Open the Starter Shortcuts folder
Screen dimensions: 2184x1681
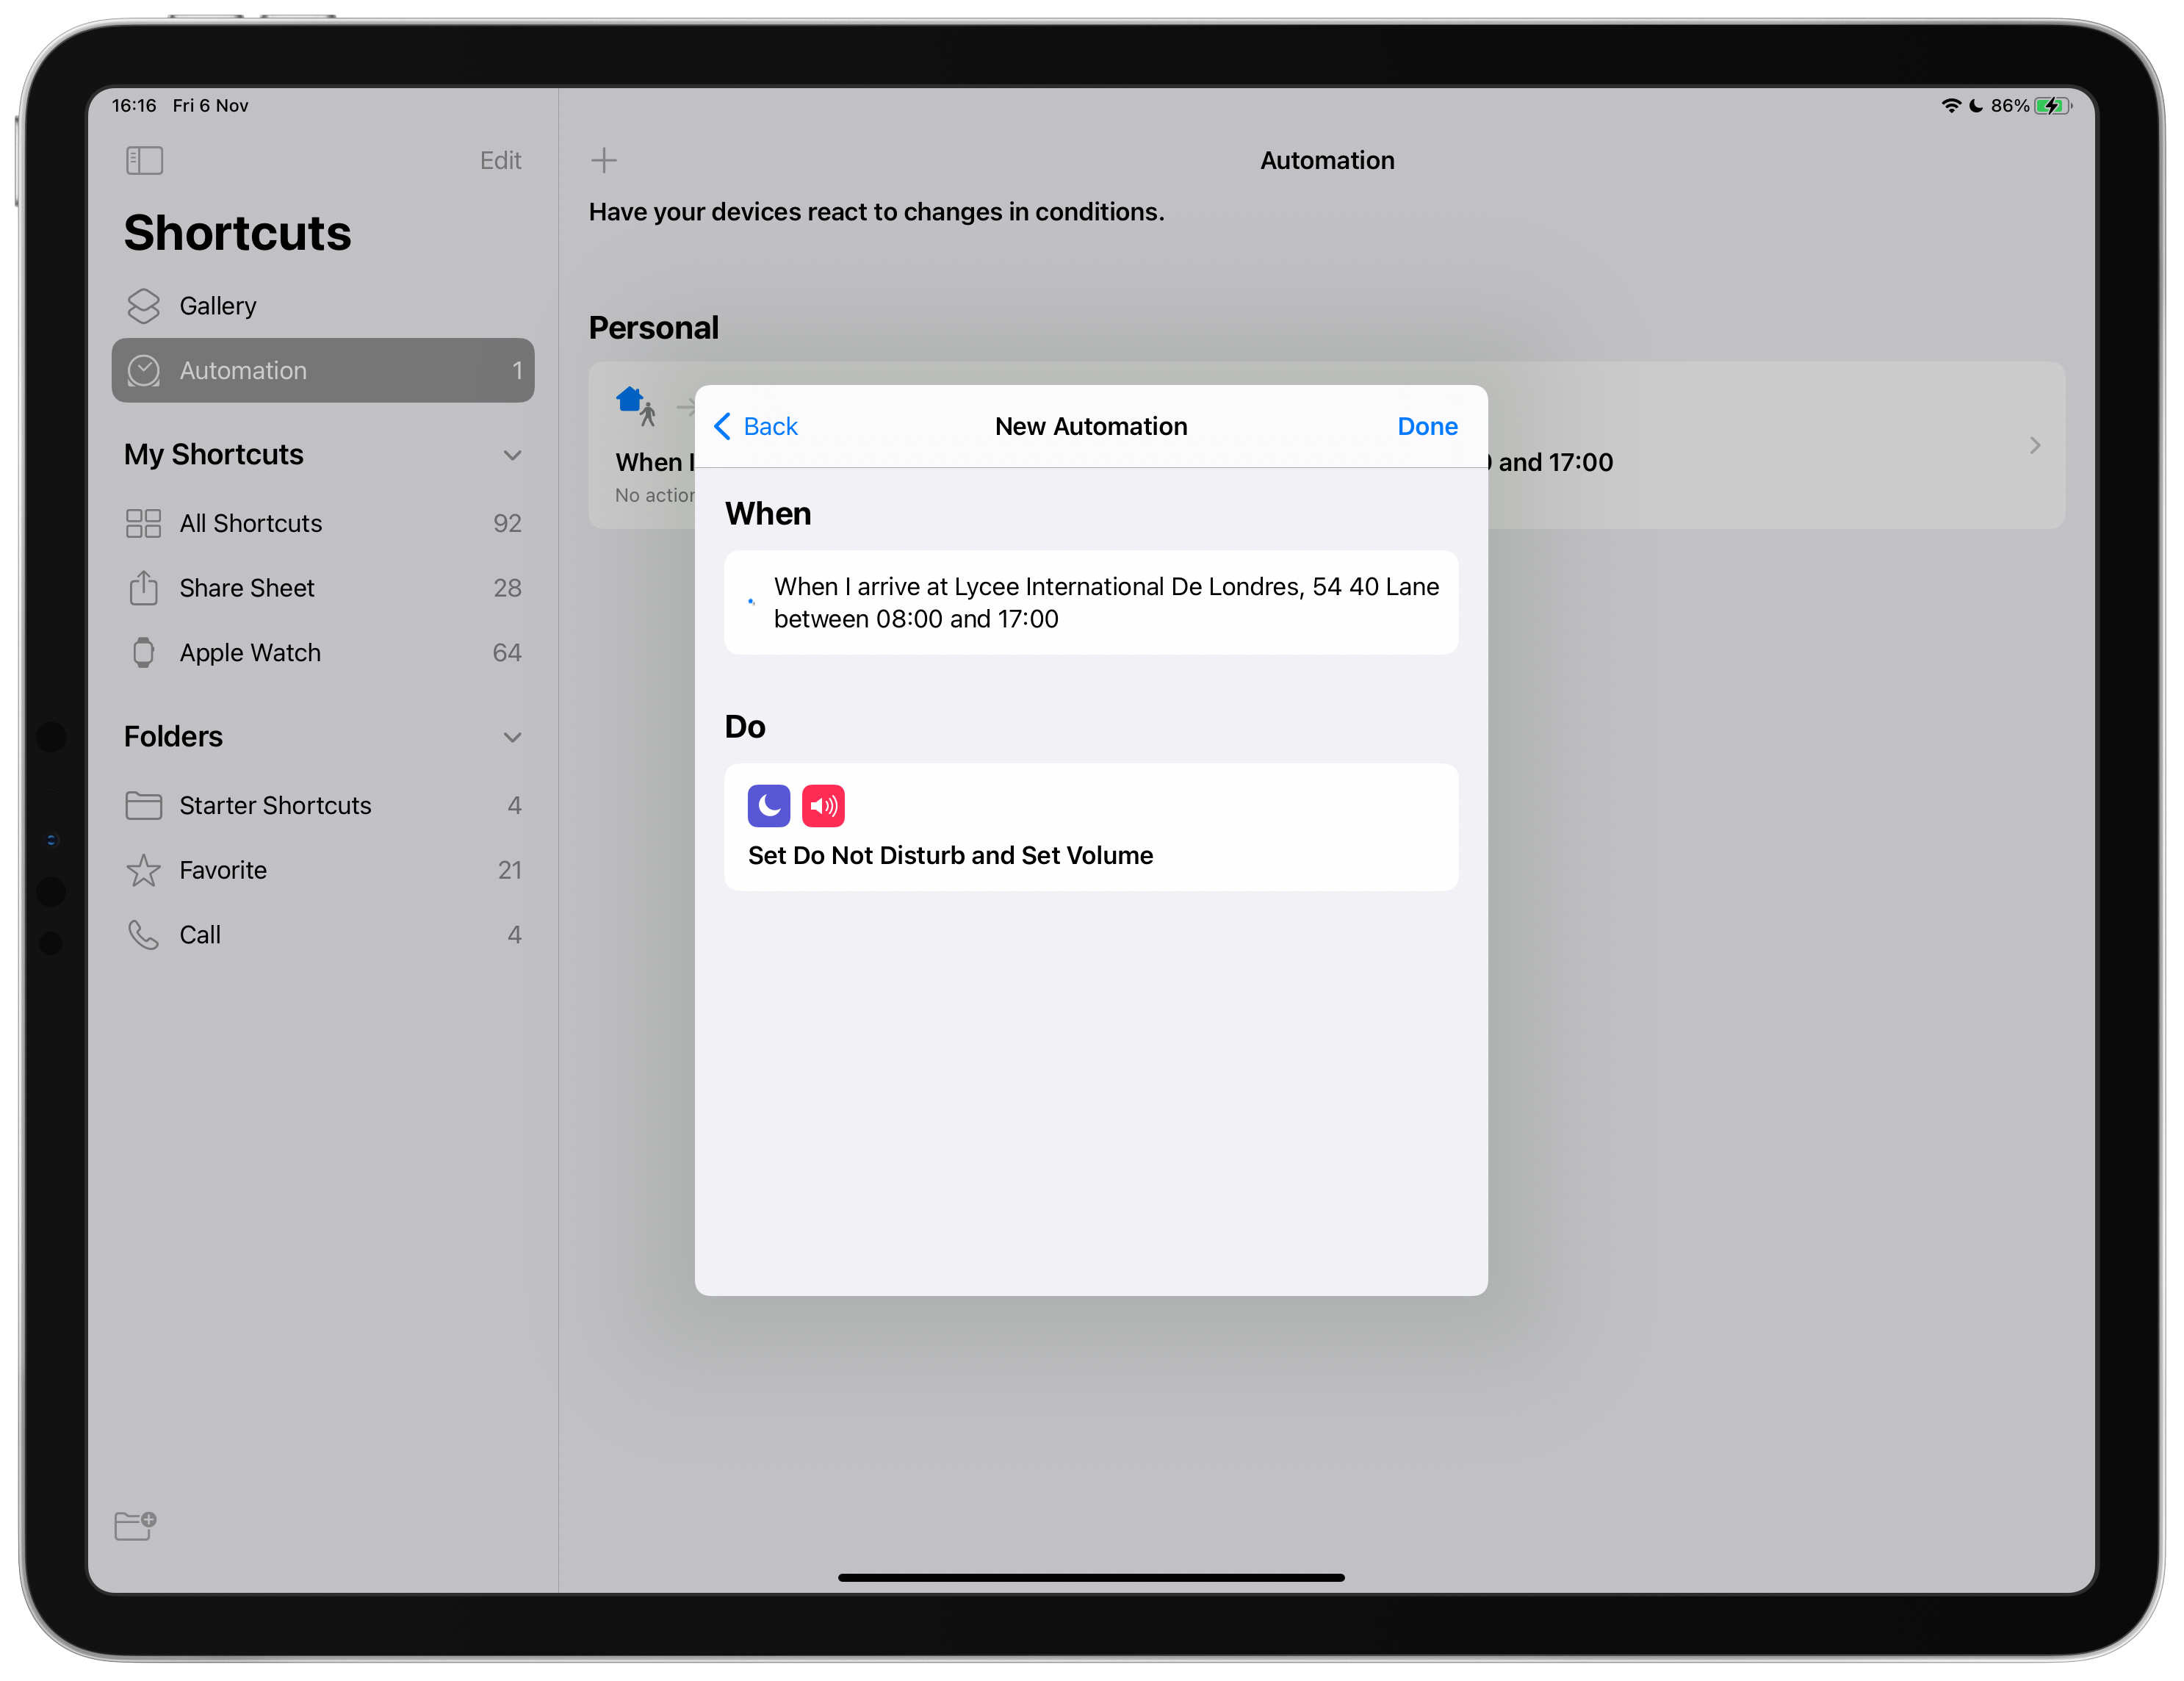(275, 805)
